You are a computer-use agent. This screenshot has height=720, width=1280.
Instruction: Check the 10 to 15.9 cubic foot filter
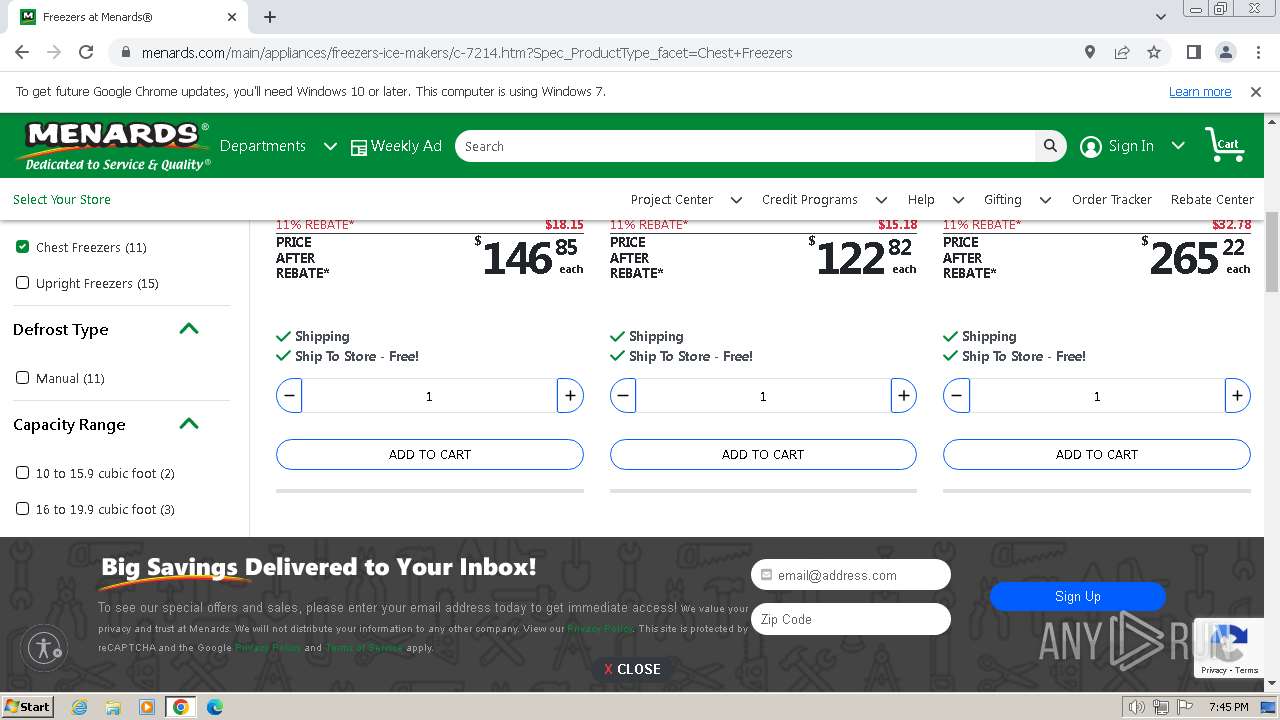pos(22,473)
